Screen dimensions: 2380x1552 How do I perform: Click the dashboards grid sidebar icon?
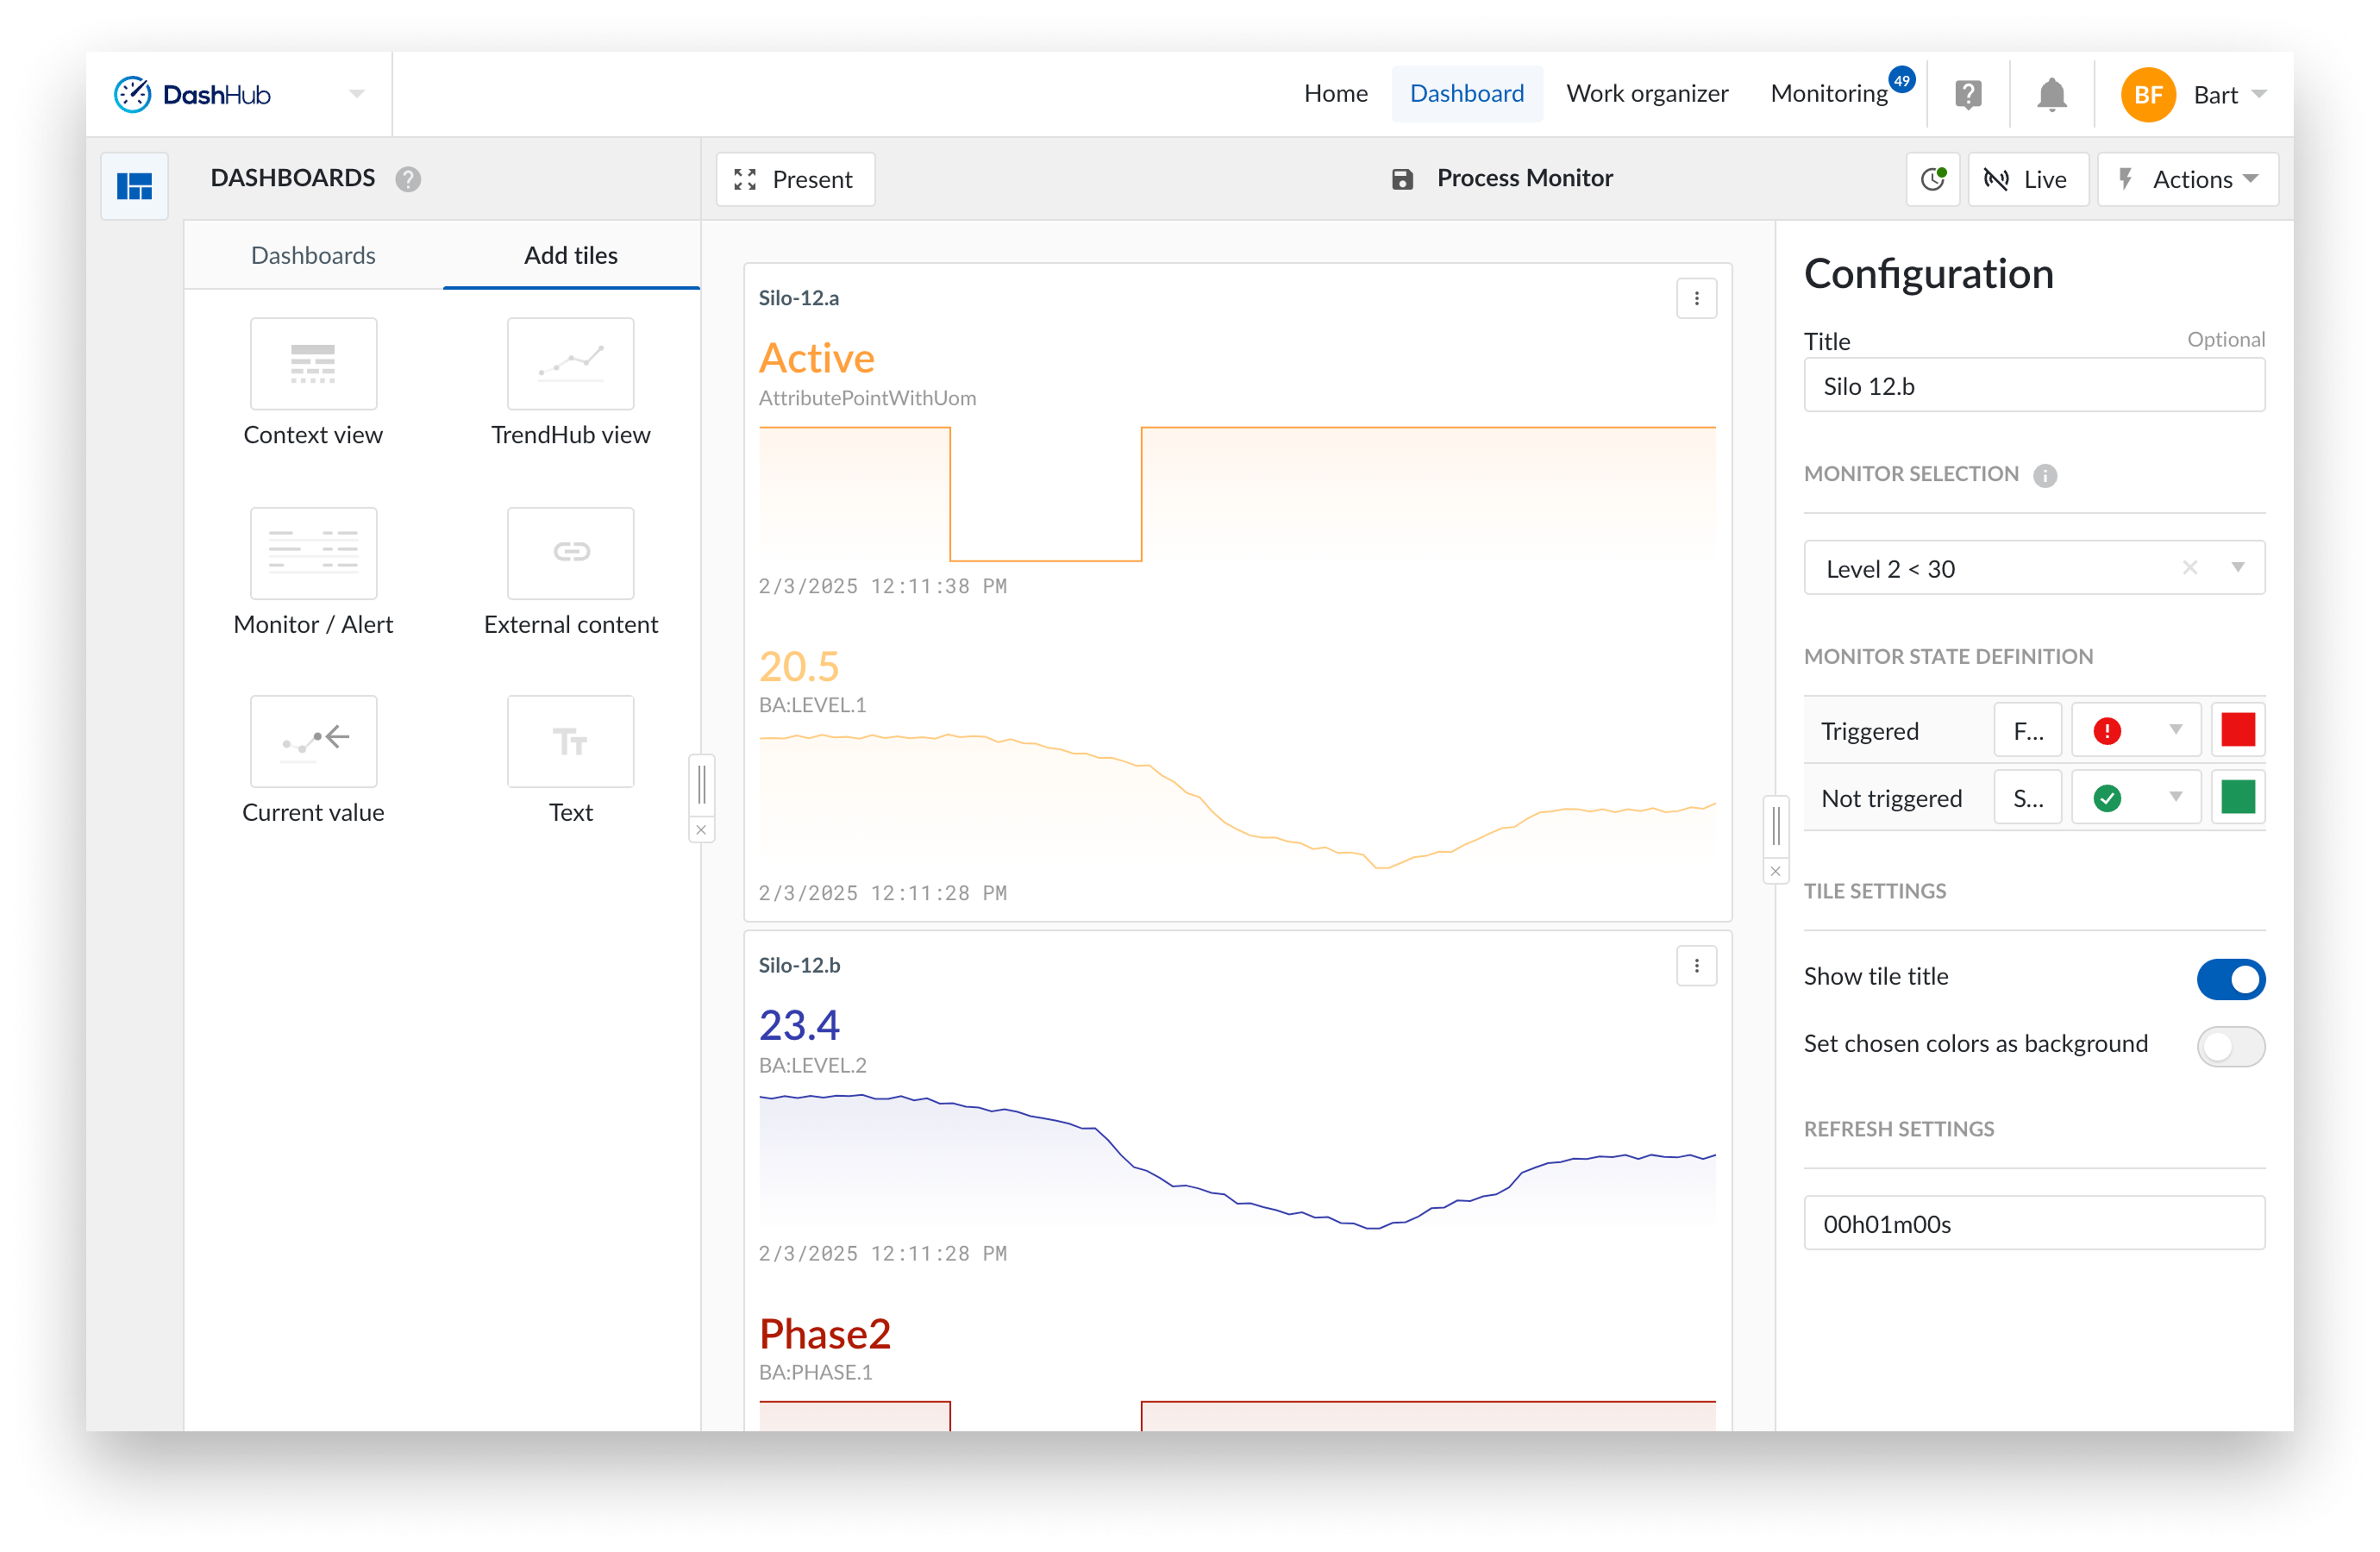[134, 186]
